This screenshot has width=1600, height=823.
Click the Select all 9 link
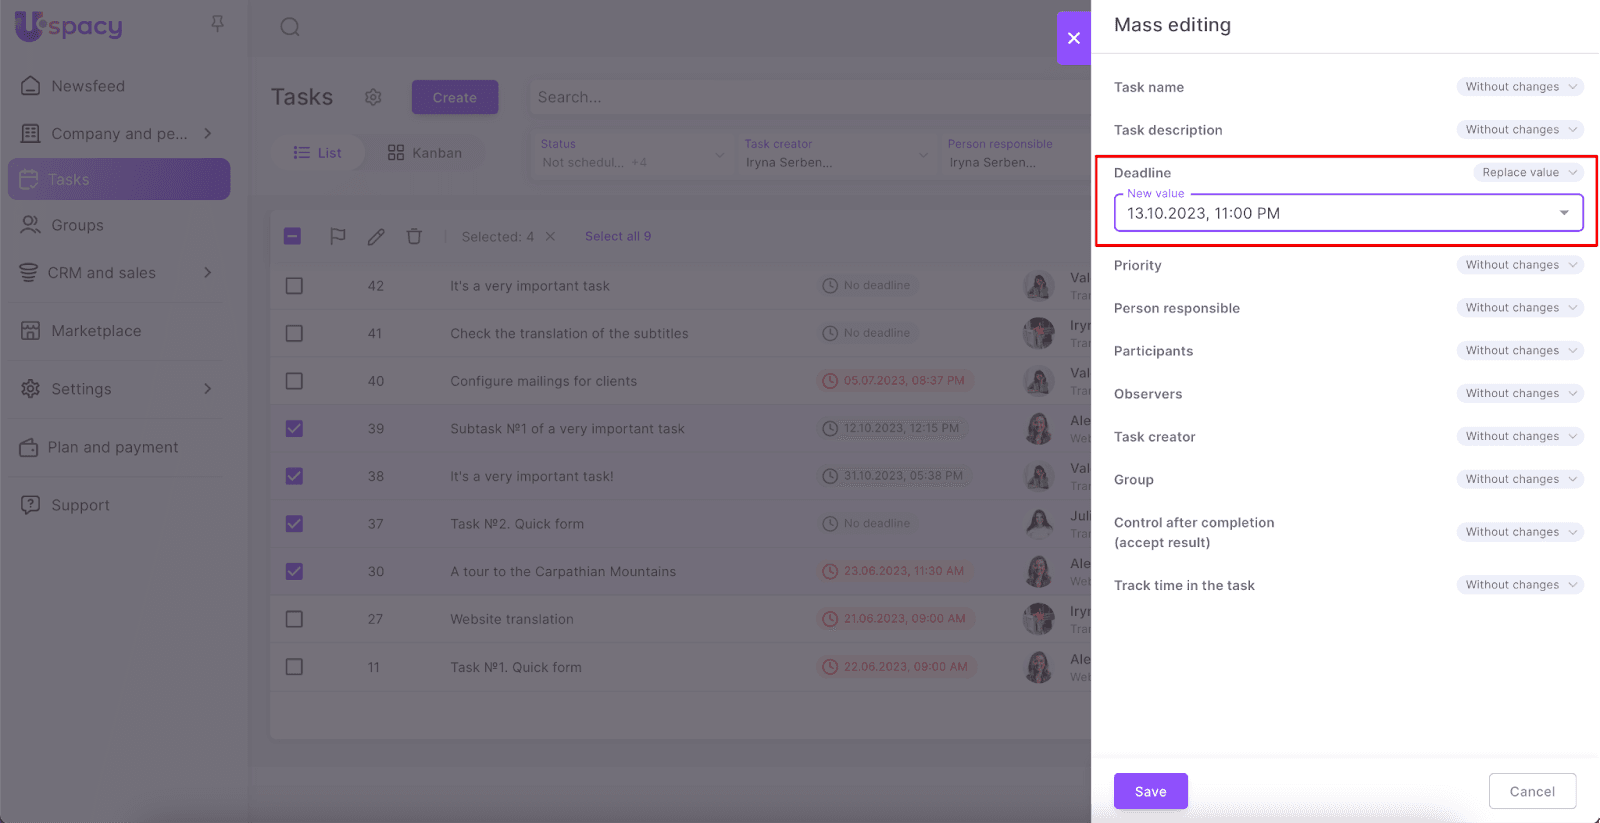(x=617, y=237)
